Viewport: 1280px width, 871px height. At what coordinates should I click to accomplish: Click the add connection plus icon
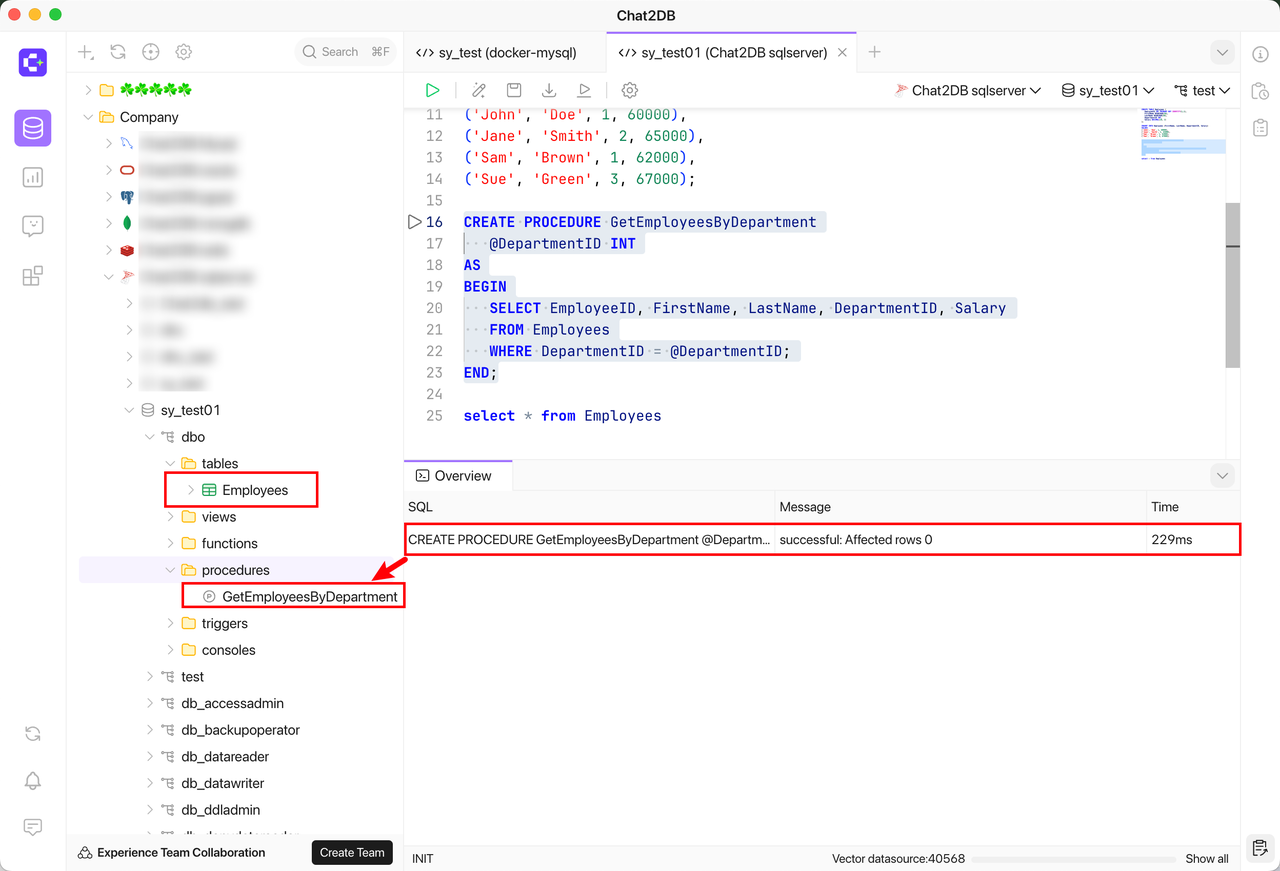click(x=86, y=52)
